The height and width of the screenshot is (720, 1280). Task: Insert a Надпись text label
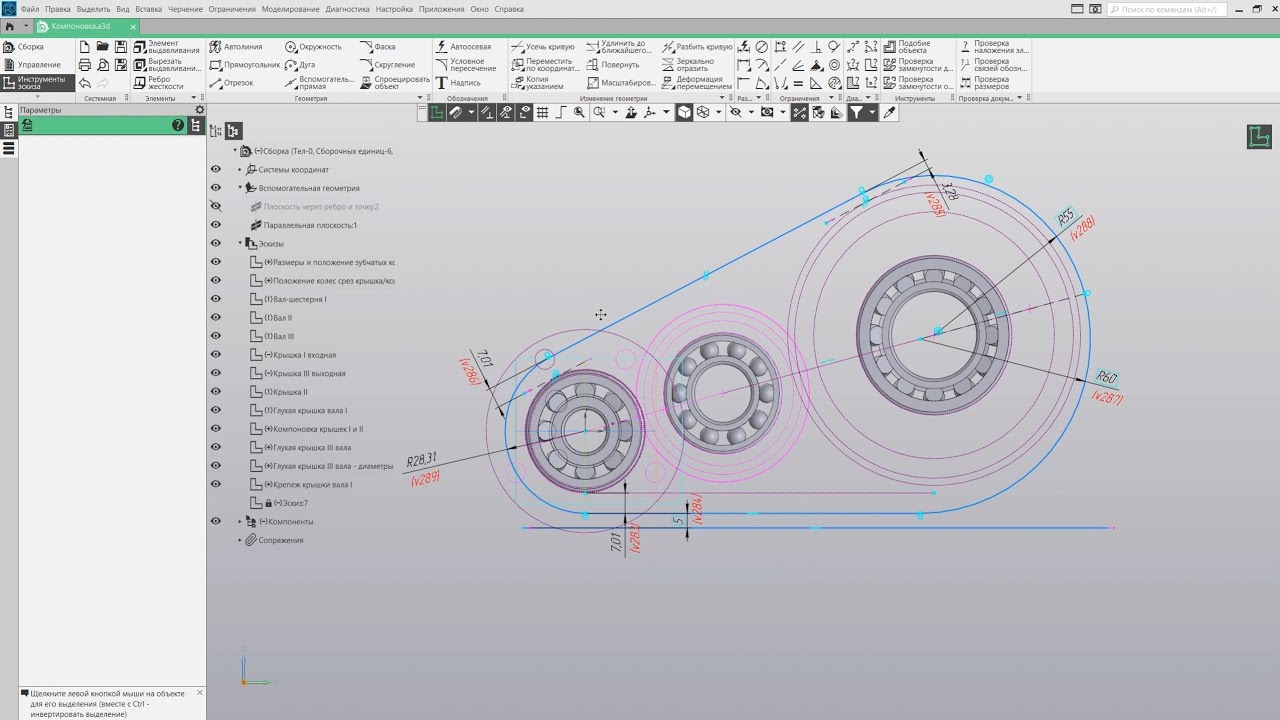tap(458, 83)
